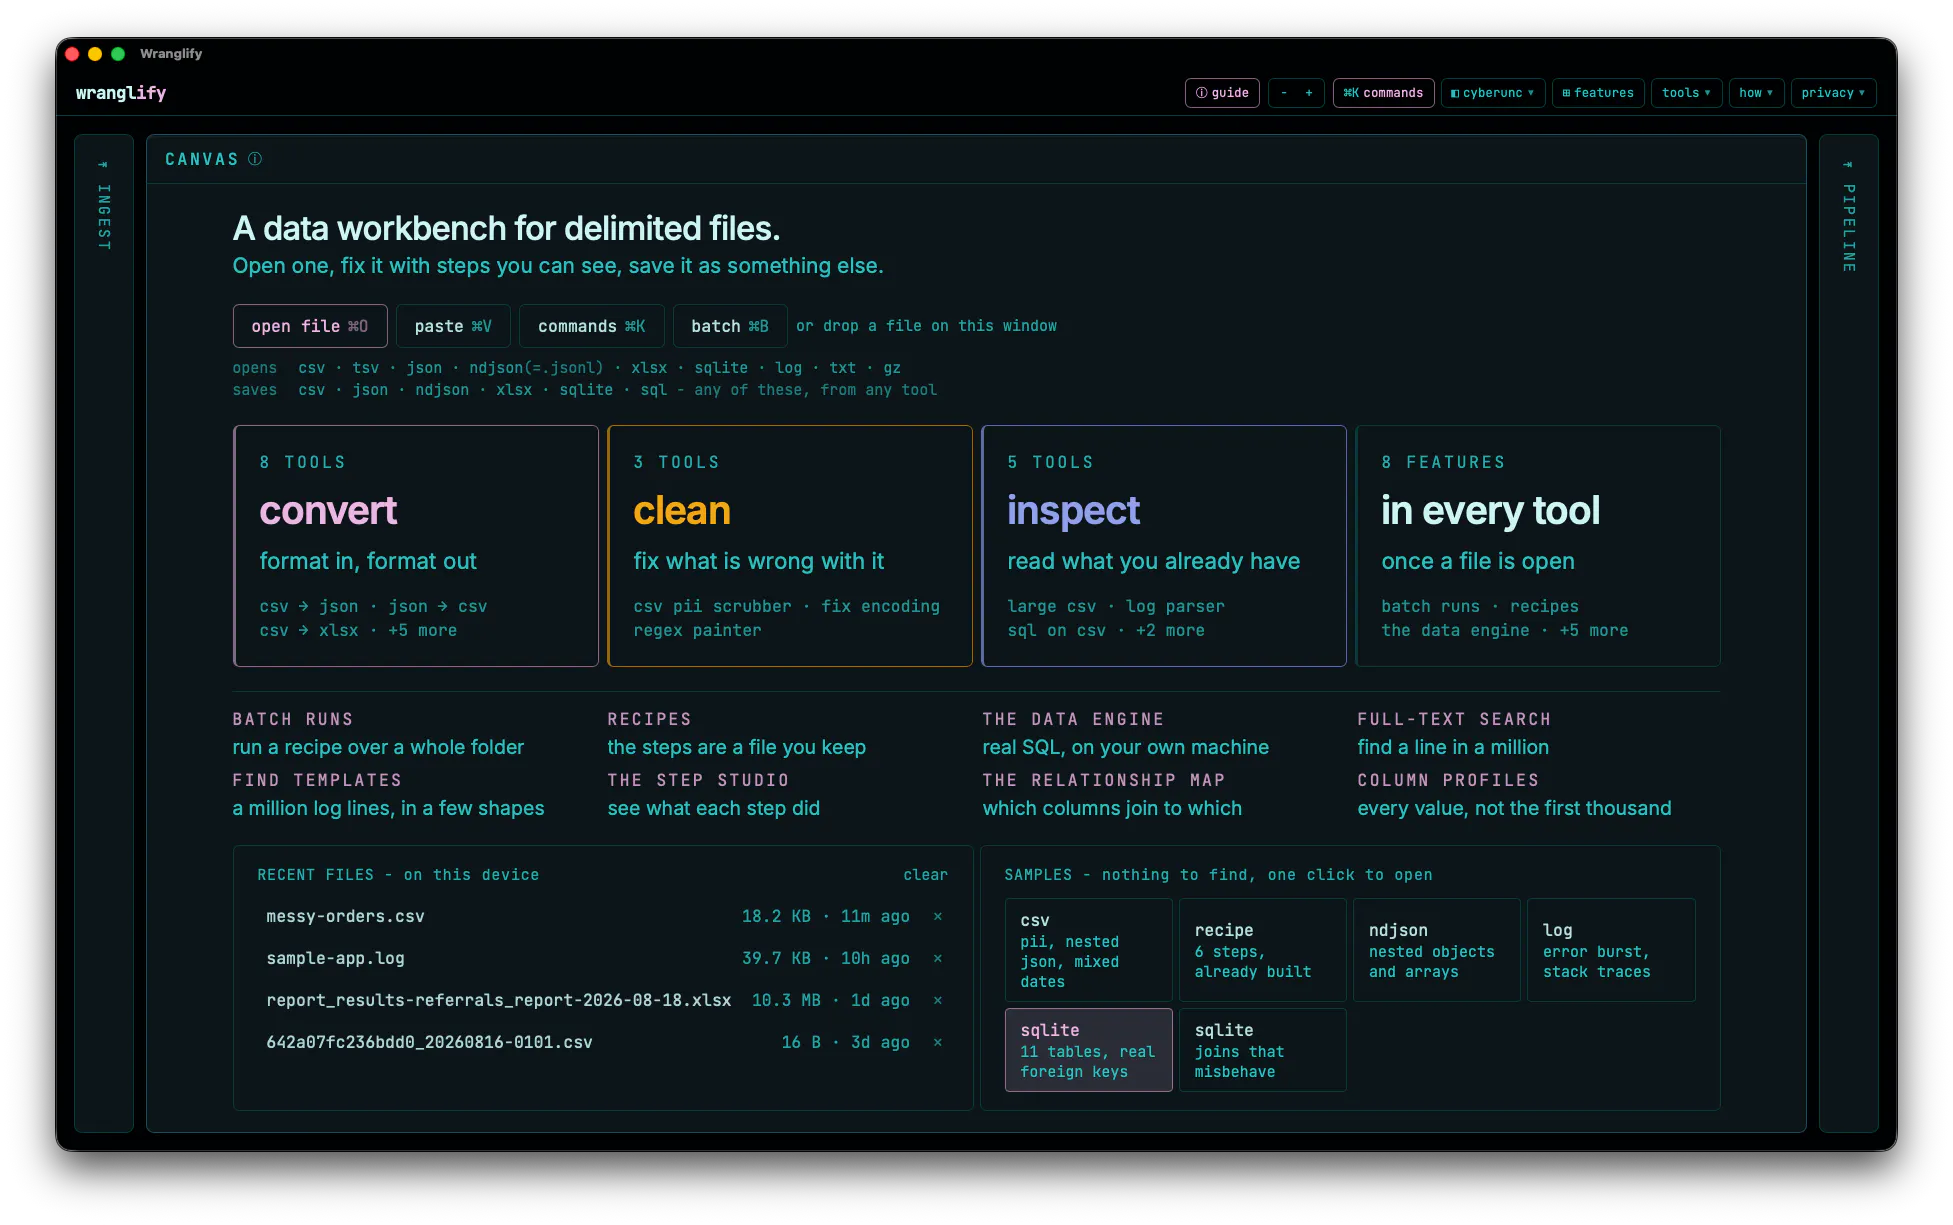1953x1225 pixels.
Task: Open the ⌘K commands palette in the top bar
Action: (x=1383, y=93)
